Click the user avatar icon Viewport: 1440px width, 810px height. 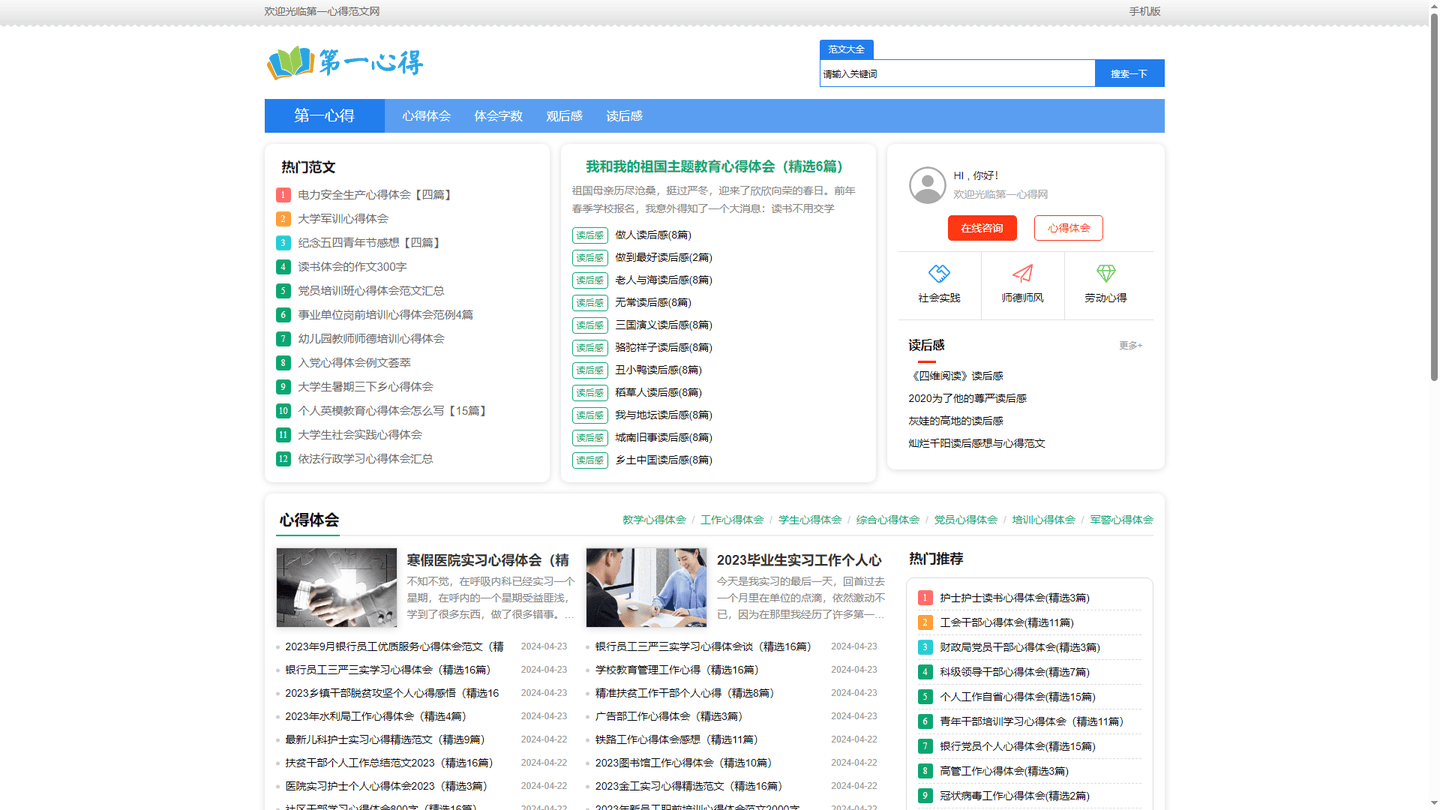point(927,185)
